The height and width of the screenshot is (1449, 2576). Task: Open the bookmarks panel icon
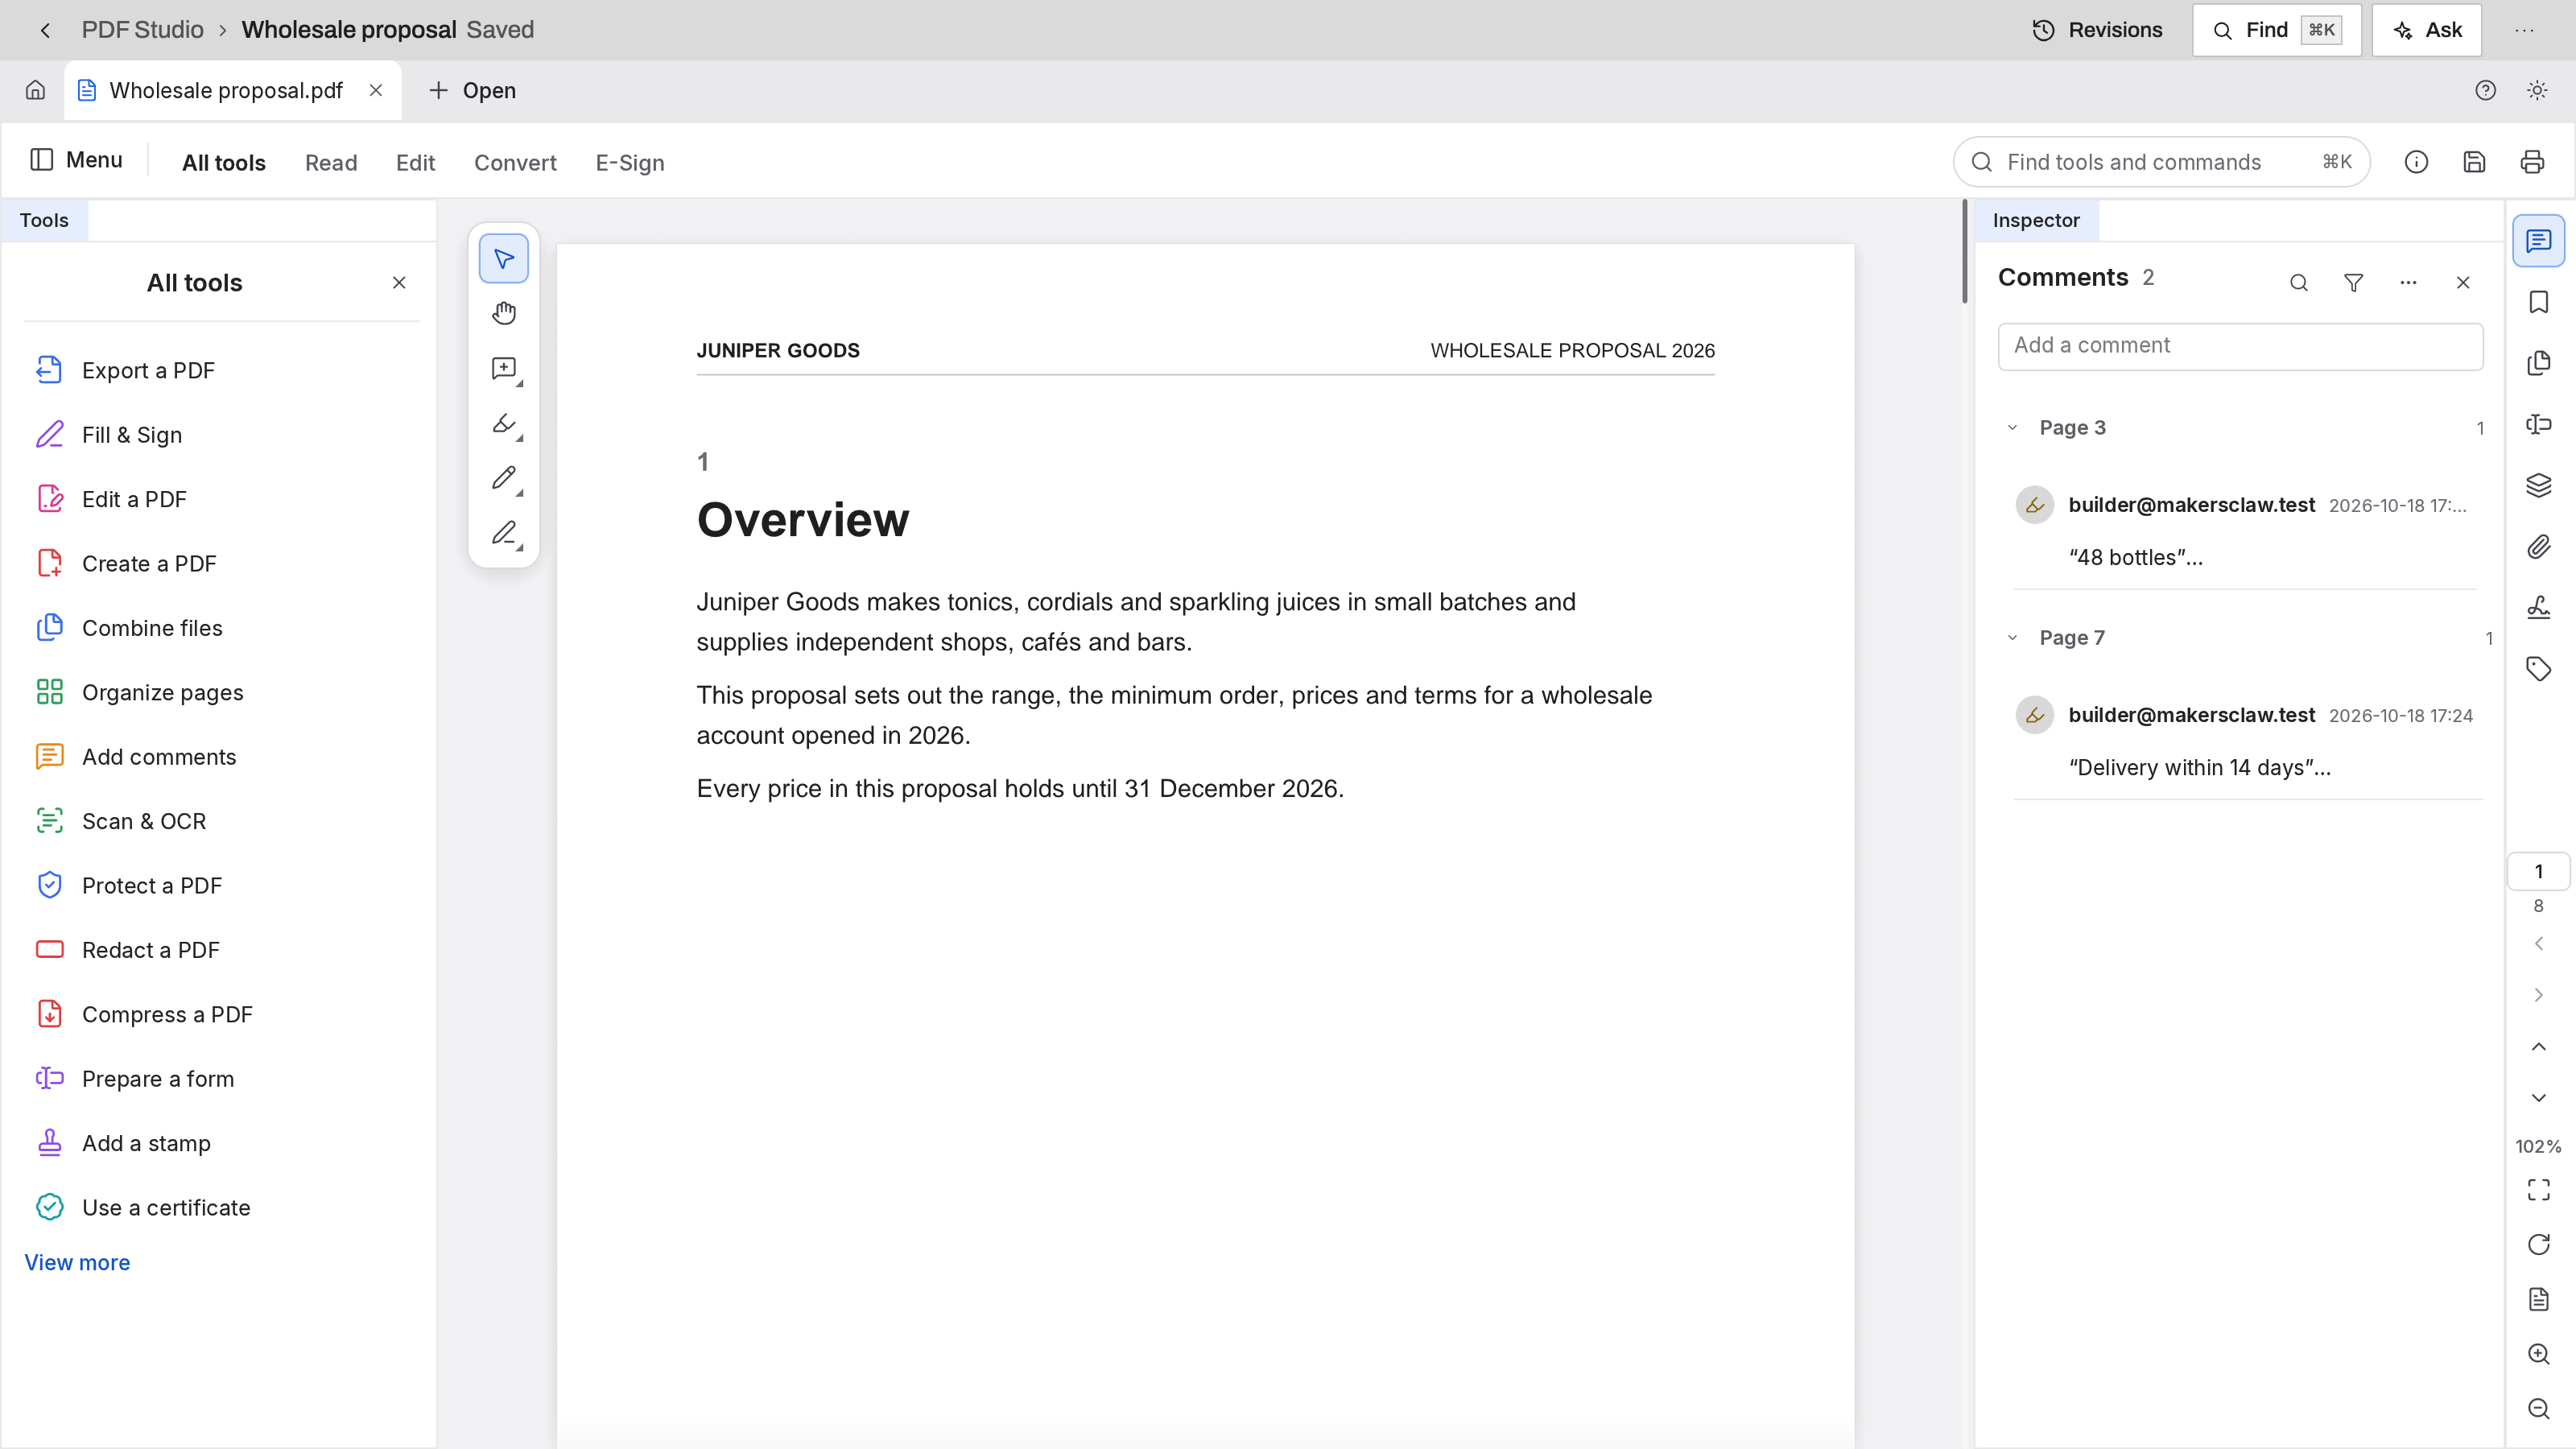pos(2538,302)
